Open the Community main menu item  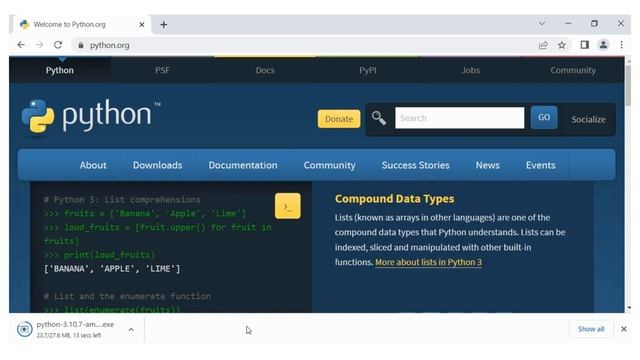point(329,165)
